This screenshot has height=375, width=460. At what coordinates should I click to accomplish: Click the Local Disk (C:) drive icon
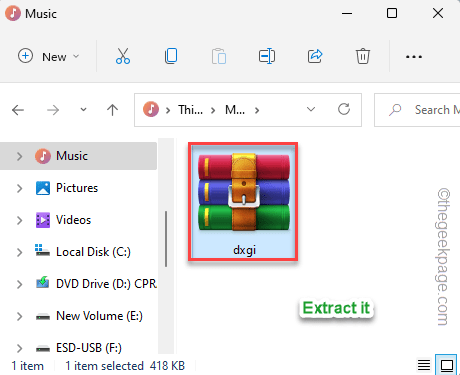pyautogui.click(x=42, y=250)
